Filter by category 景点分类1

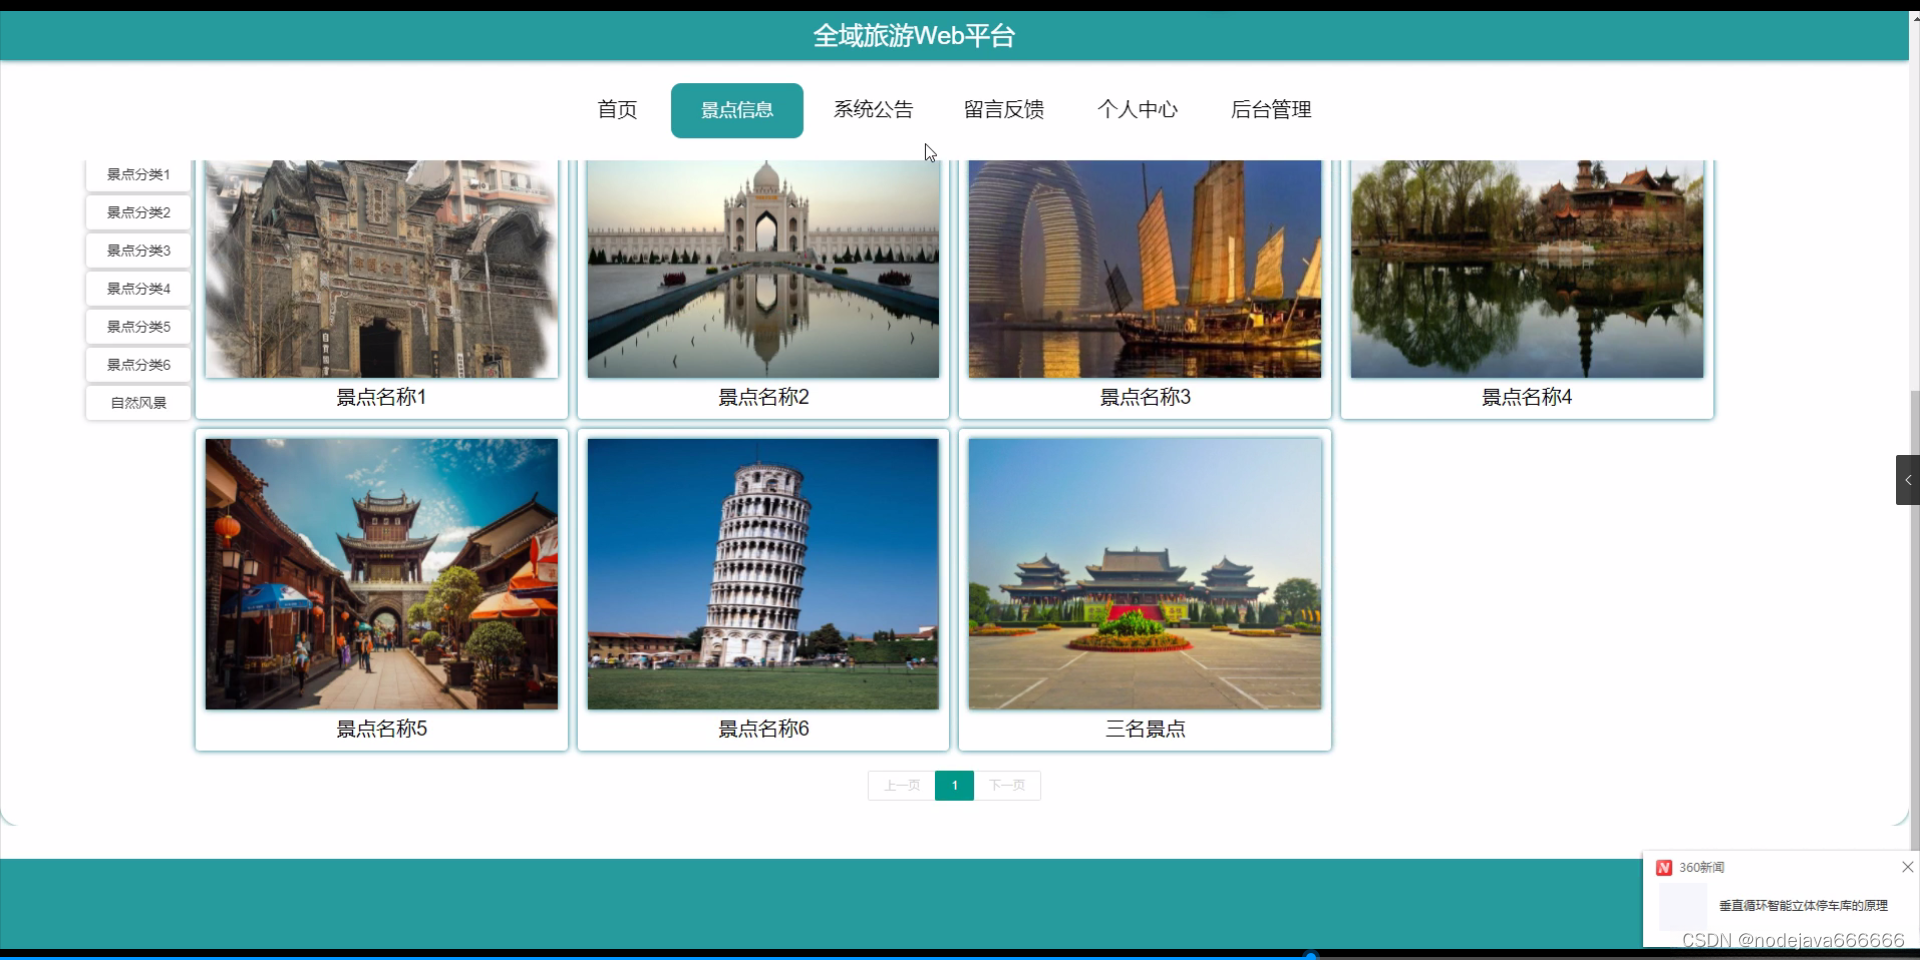click(138, 174)
